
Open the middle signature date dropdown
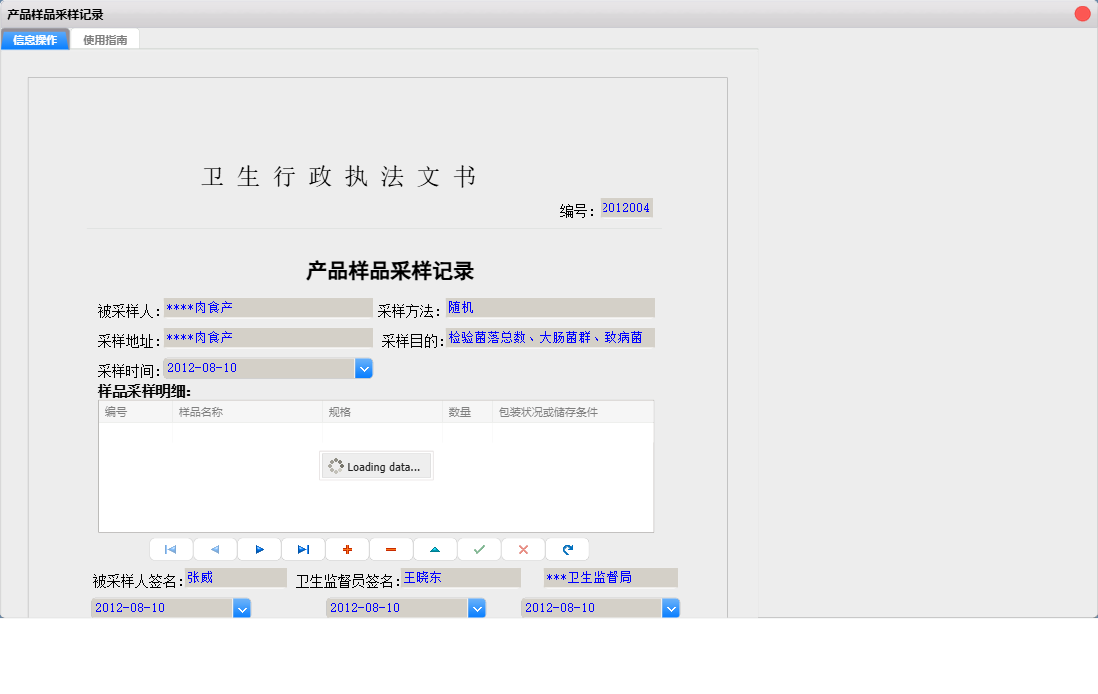[x=477, y=607]
